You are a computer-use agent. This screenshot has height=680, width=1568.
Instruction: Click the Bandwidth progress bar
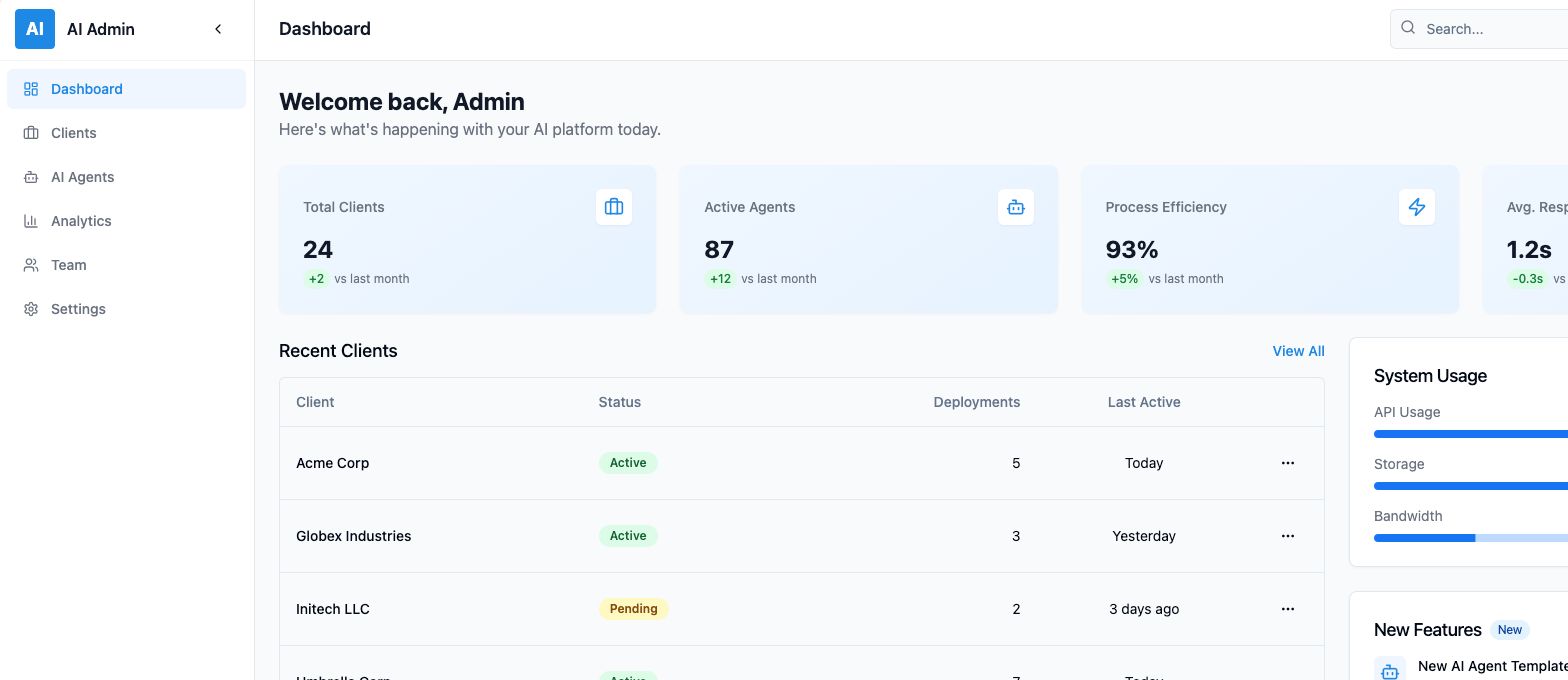coord(1471,538)
